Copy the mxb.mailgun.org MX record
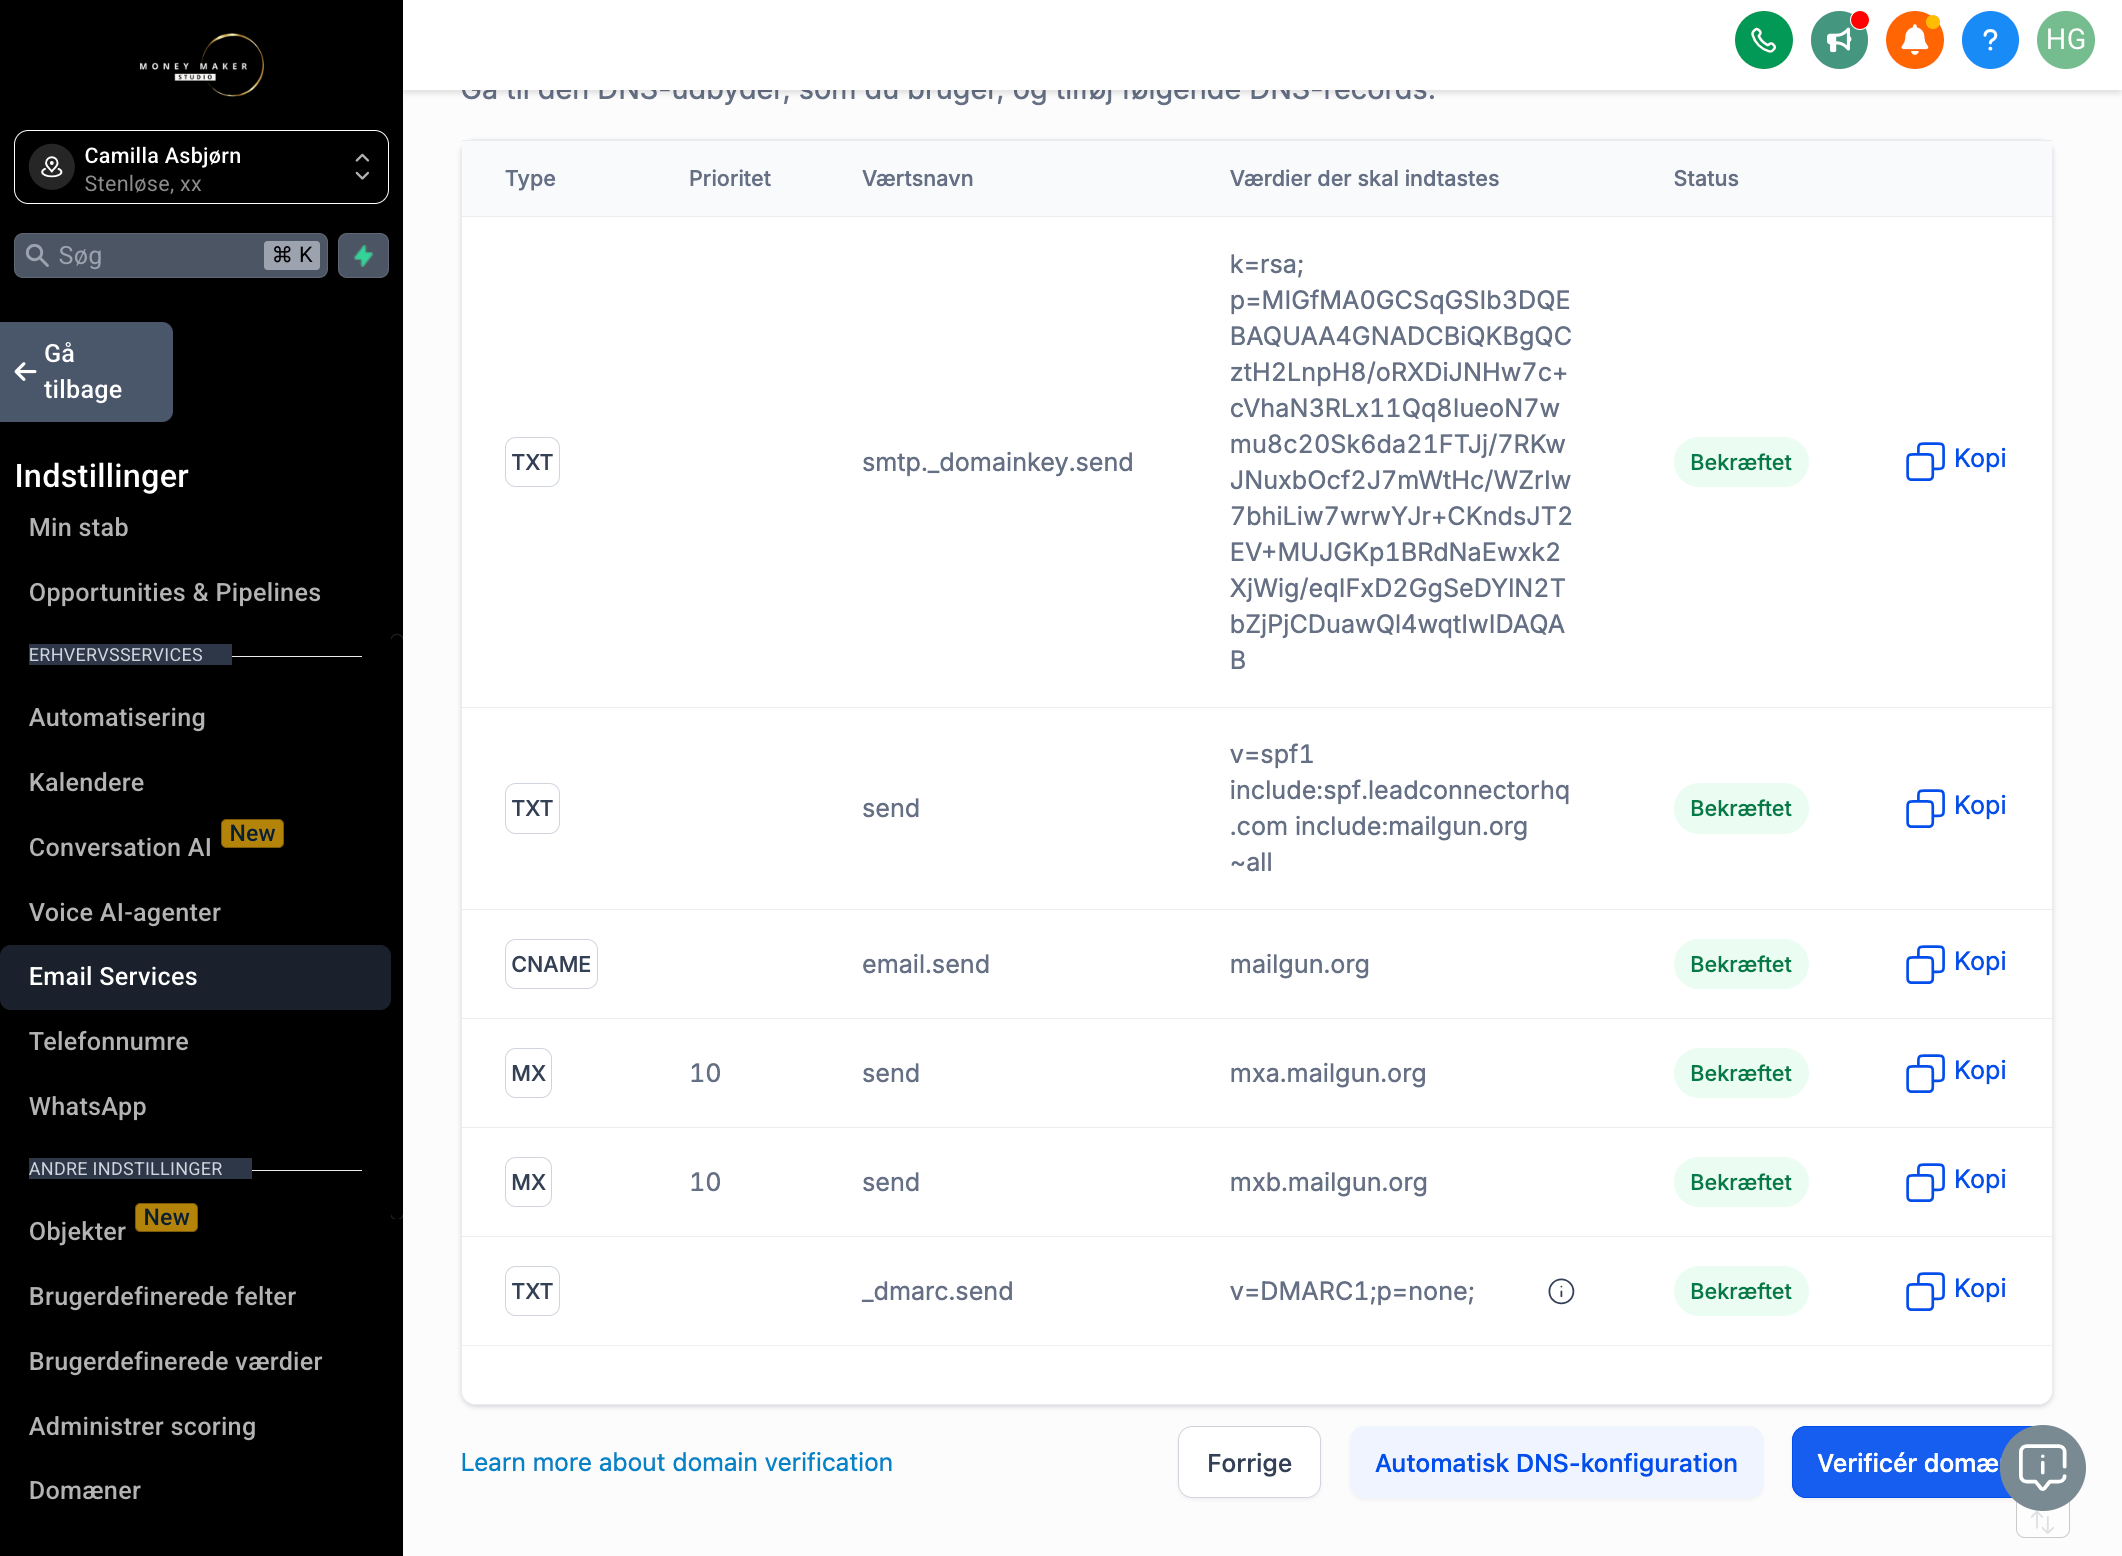The width and height of the screenshot is (2122, 1556). [x=1955, y=1181]
